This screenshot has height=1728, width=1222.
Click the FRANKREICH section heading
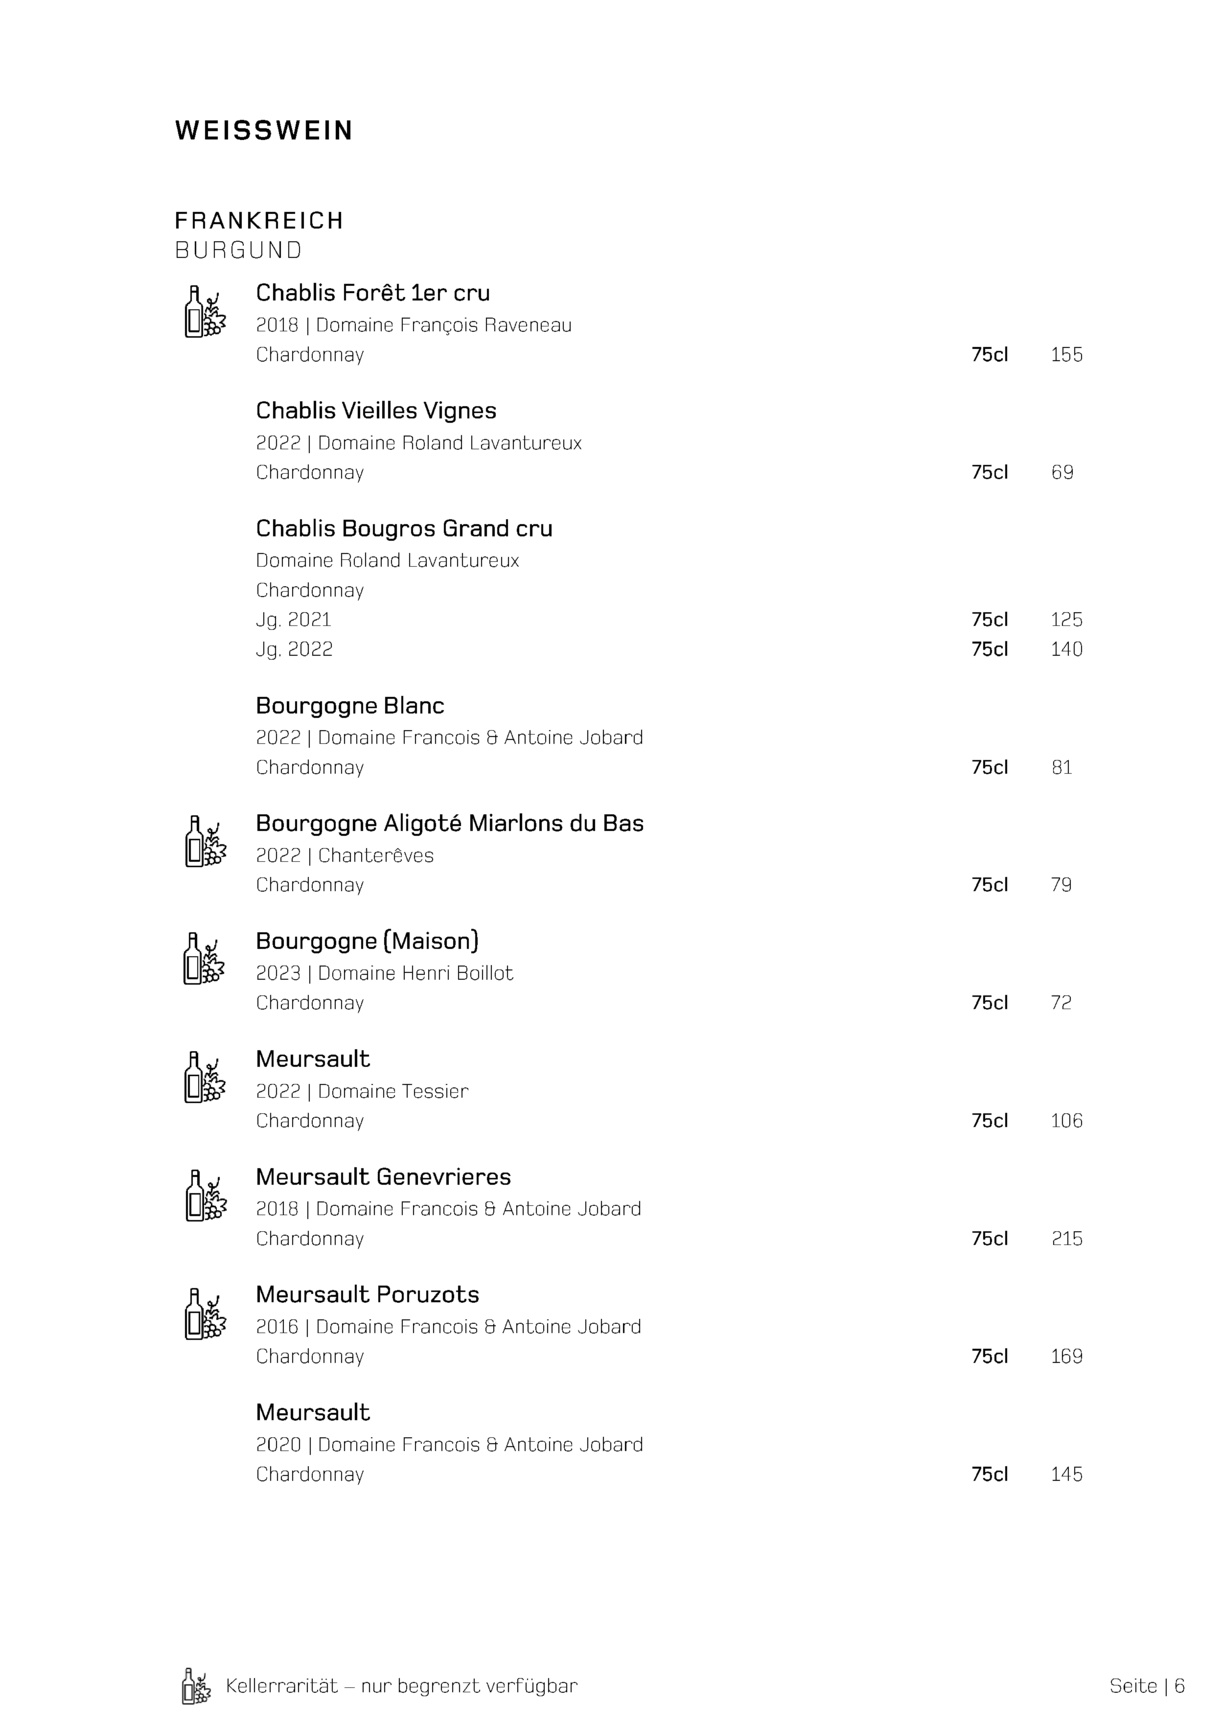[x=259, y=221]
